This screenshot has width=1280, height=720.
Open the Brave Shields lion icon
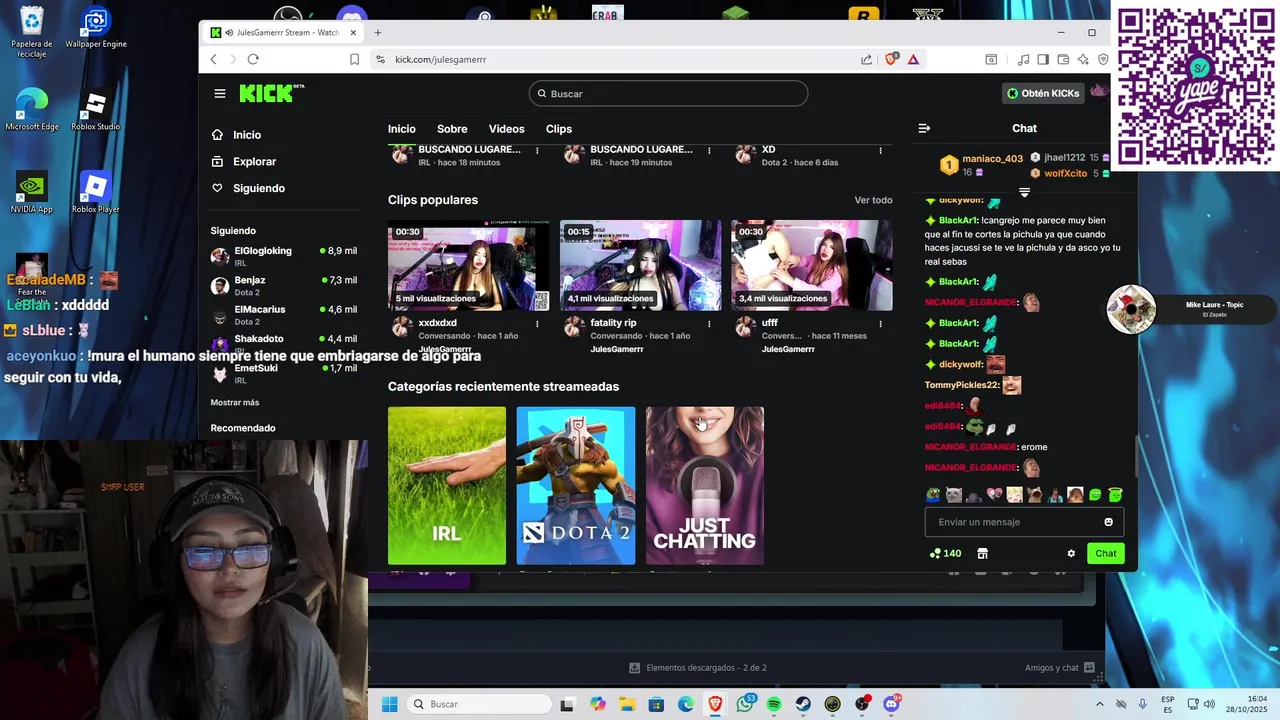pos(892,59)
